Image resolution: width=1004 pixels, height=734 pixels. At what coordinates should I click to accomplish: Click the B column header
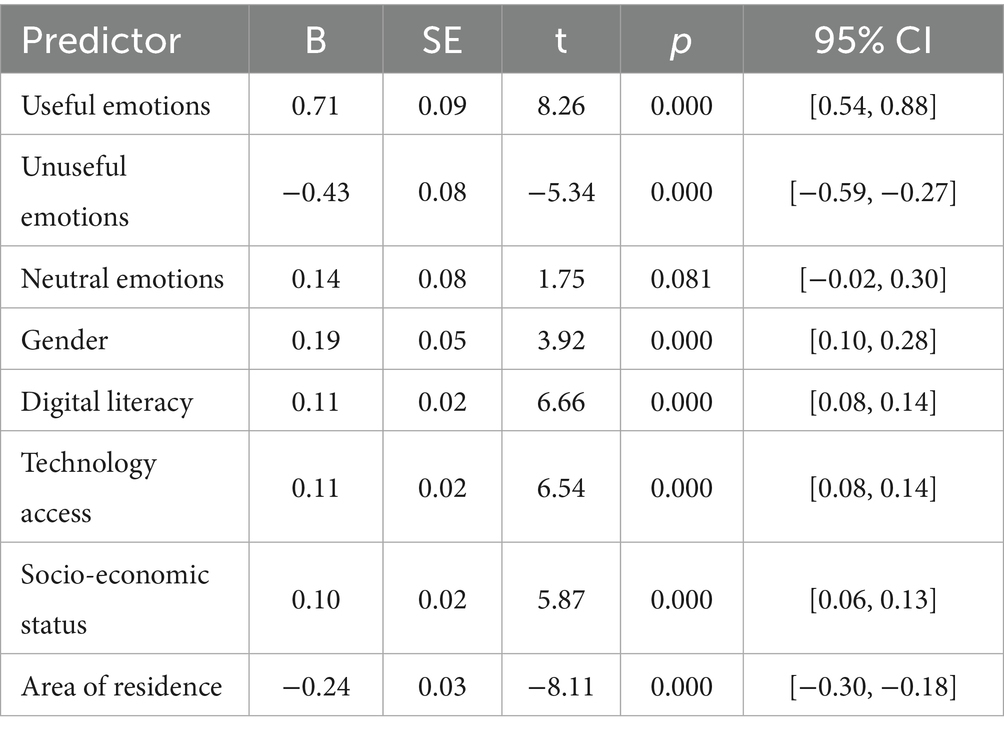coord(315,40)
